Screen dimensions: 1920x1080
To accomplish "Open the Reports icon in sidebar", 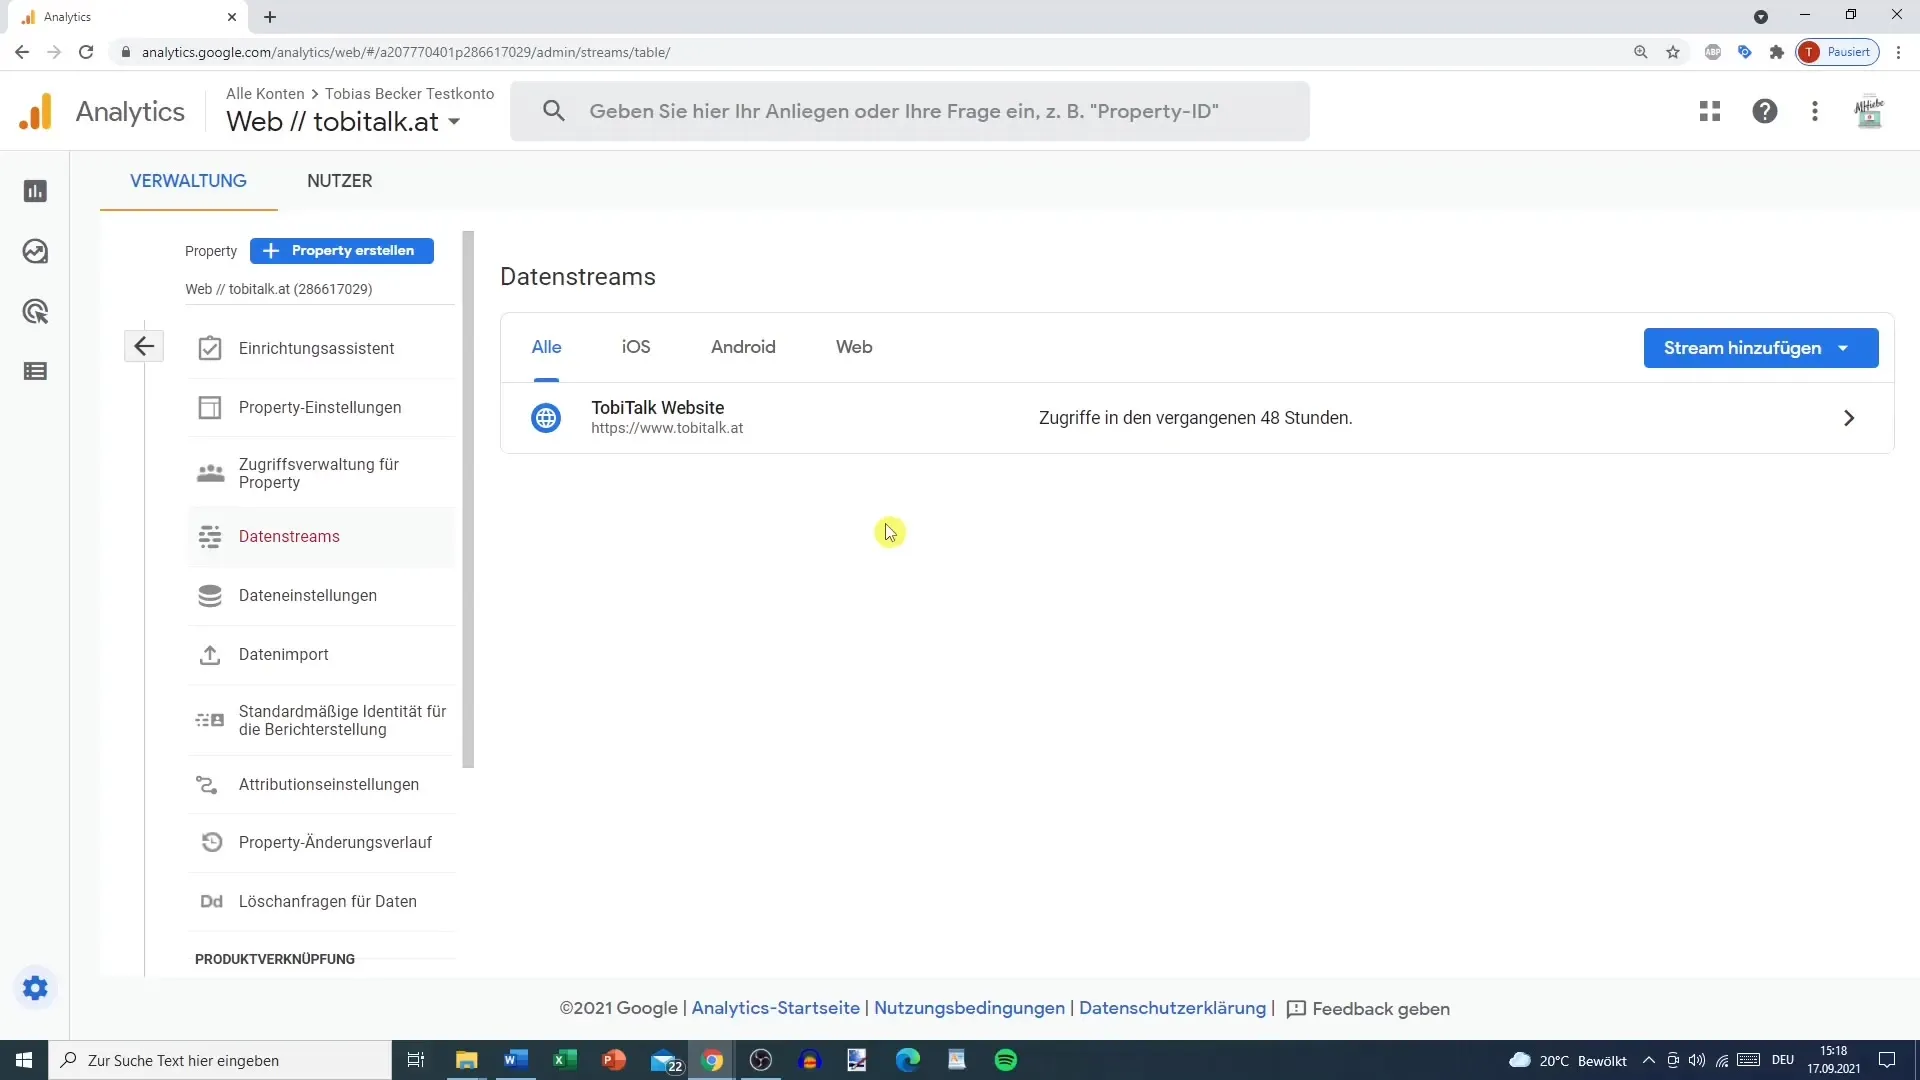I will point(36,191).
